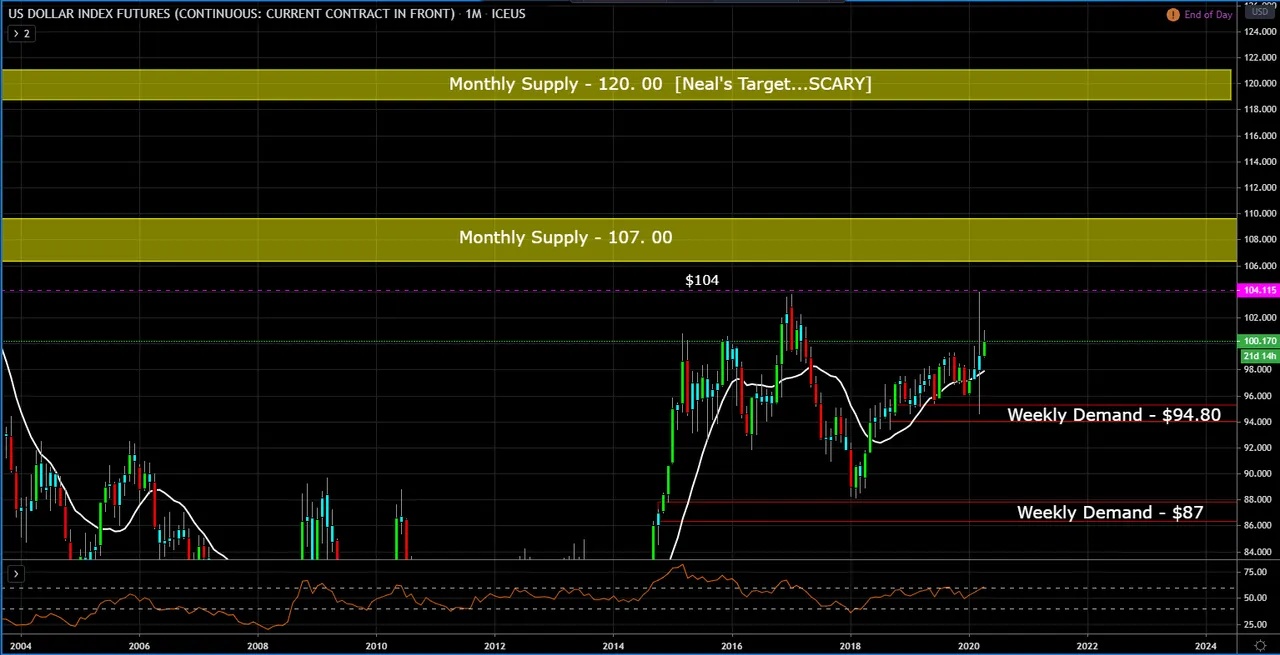Select the Monthly Supply 120.00 zone rectangle
Screen dimensions: 1280x655
point(616,84)
